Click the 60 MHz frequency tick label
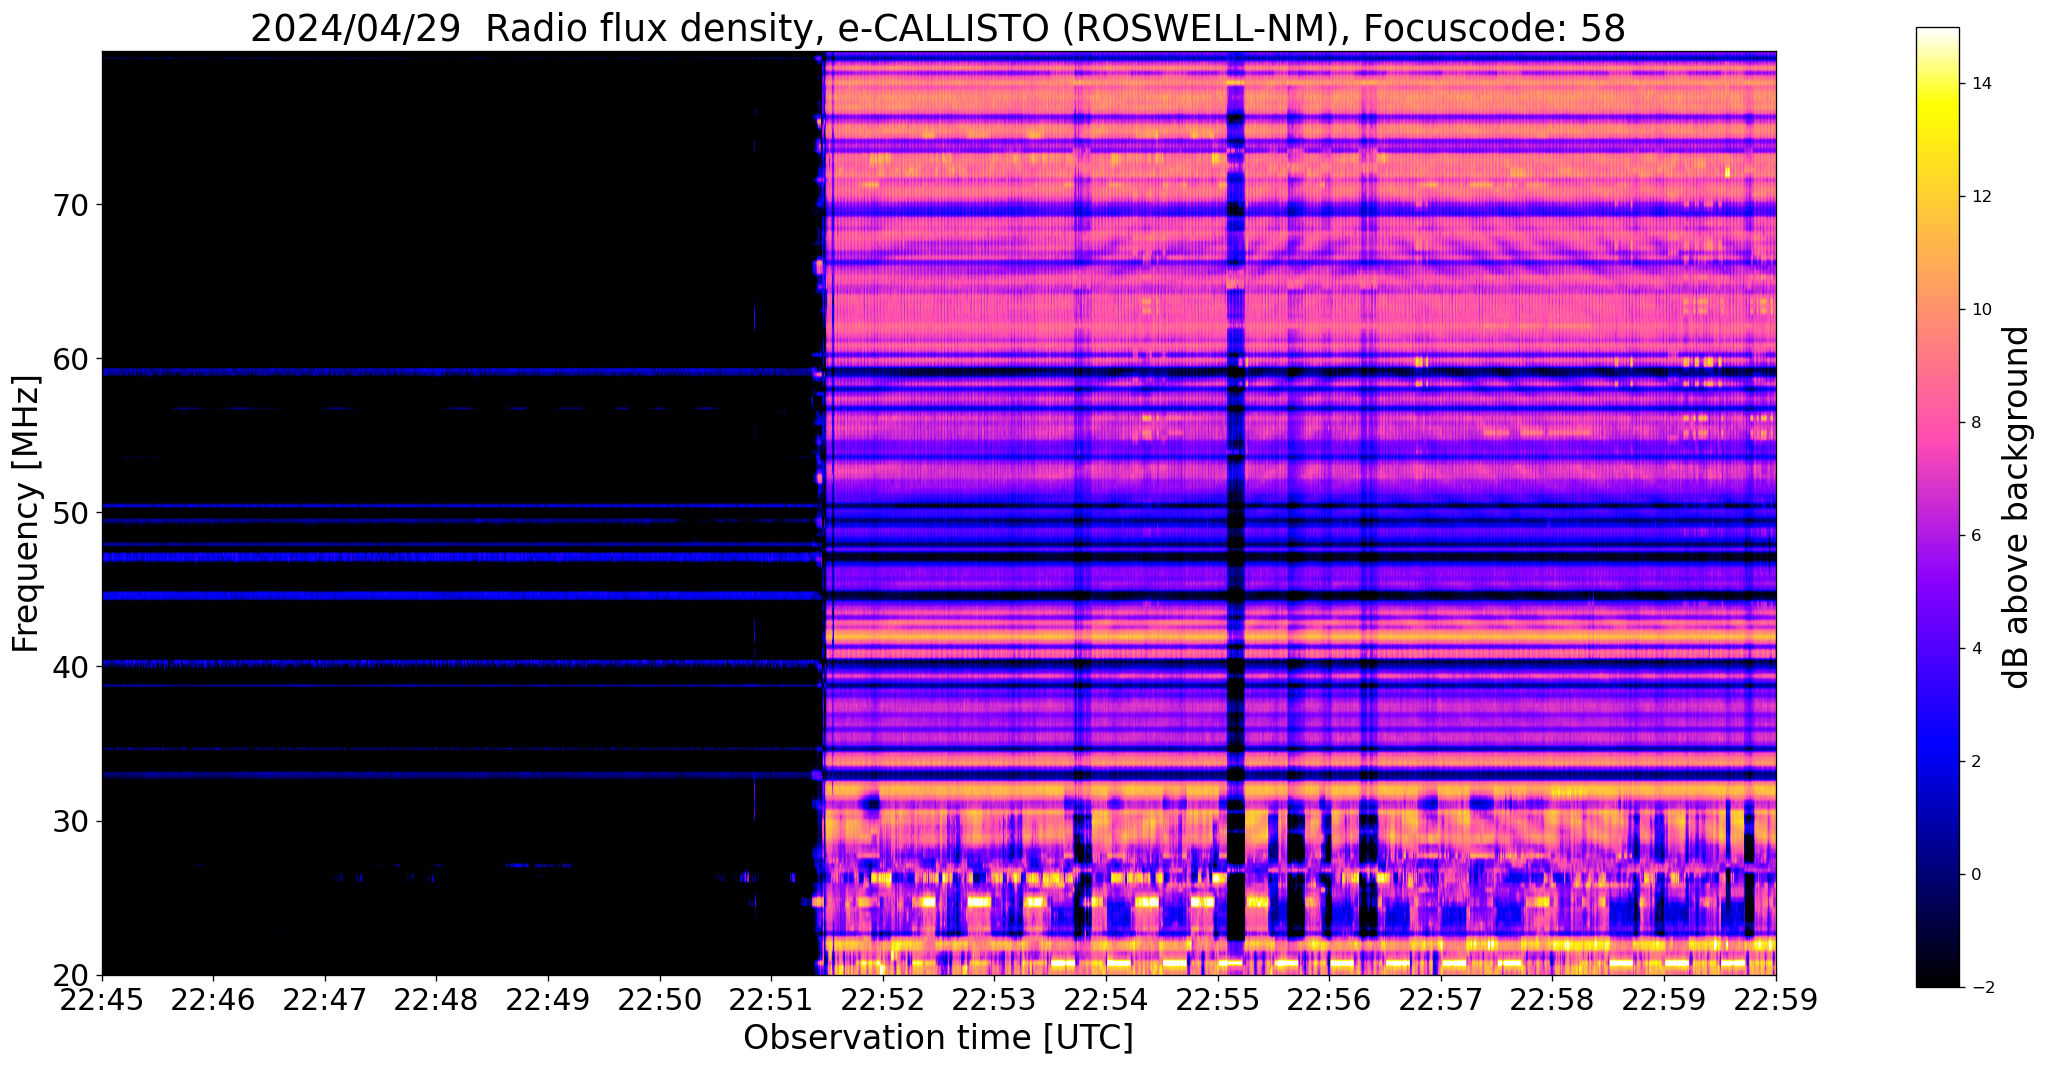 70,359
